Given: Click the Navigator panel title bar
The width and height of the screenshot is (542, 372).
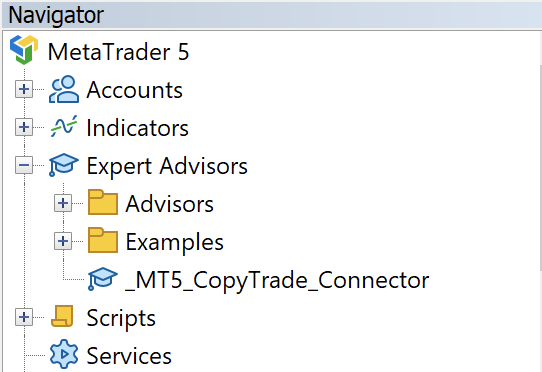Looking at the screenshot, I should [271, 15].
